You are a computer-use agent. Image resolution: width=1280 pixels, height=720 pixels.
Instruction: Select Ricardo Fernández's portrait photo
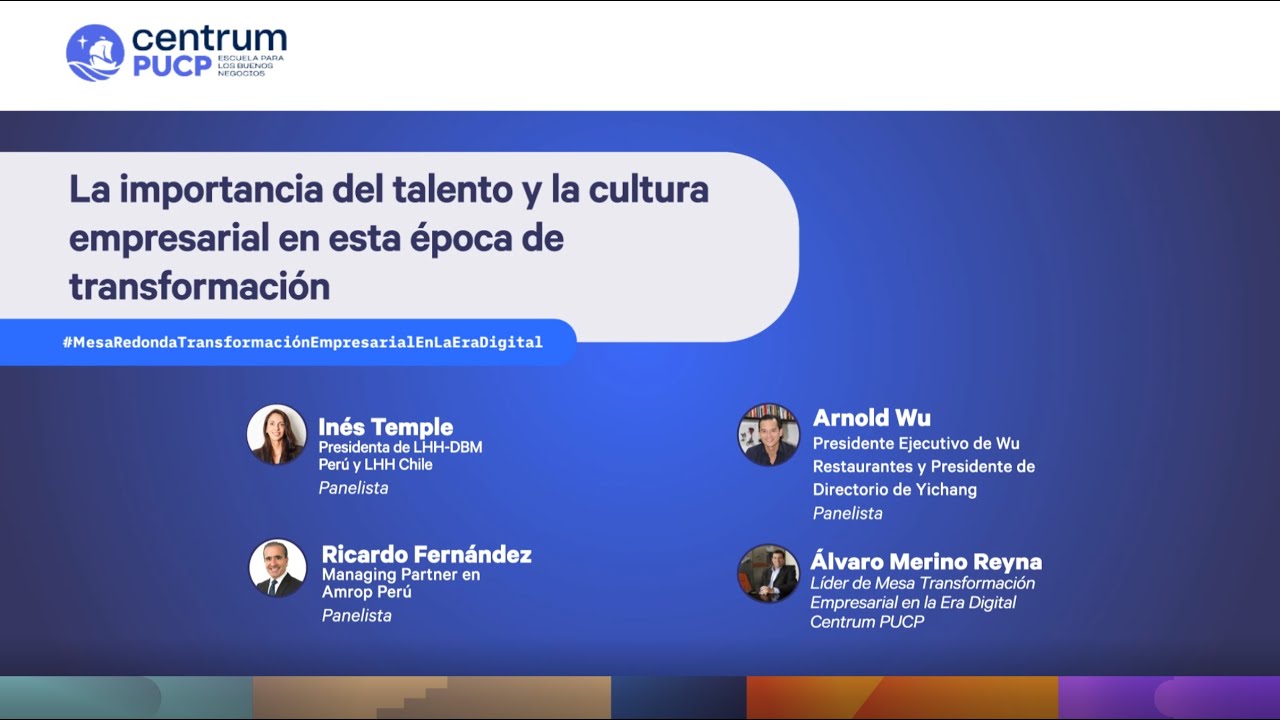pyautogui.click(x=277, y=569)
